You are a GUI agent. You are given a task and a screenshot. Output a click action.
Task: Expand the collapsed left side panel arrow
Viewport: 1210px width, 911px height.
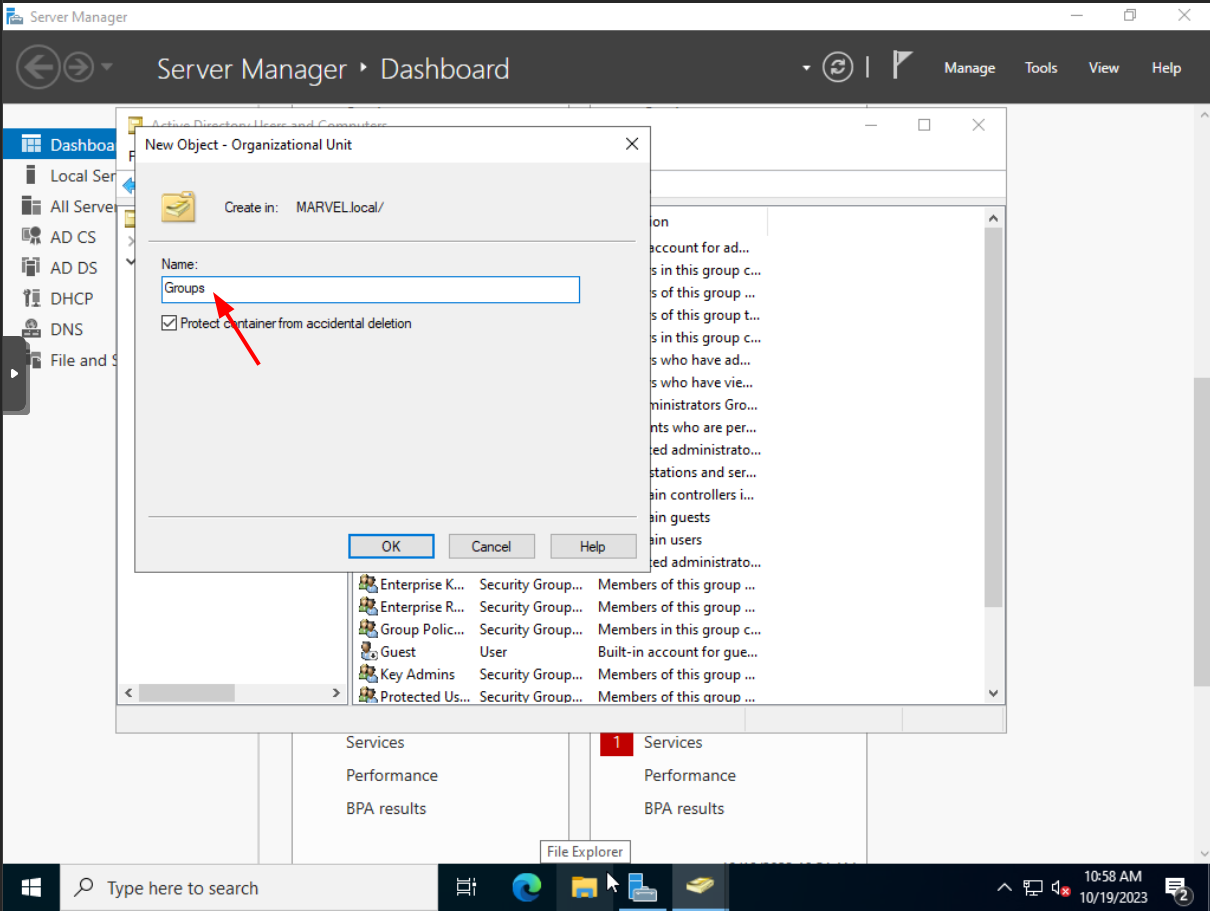[14, 373]
